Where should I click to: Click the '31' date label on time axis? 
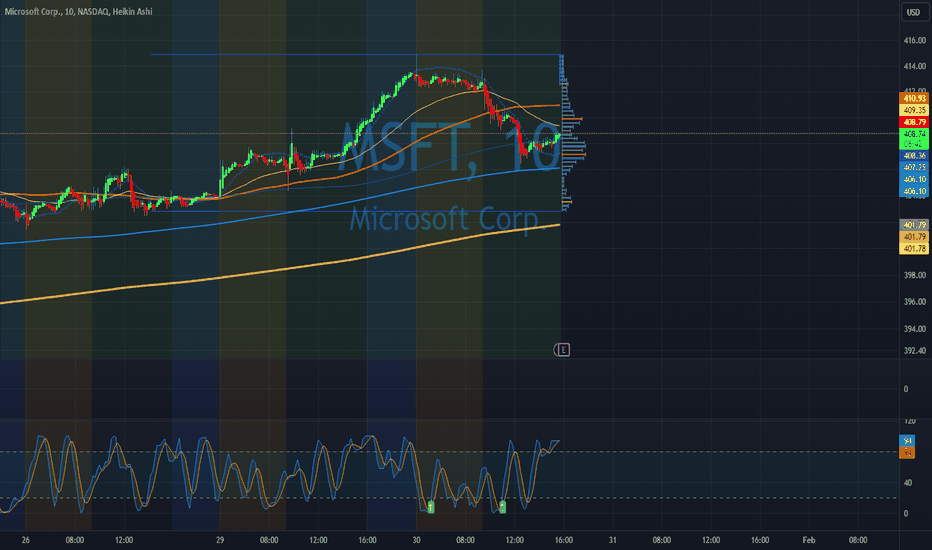[x=612, y=540]
